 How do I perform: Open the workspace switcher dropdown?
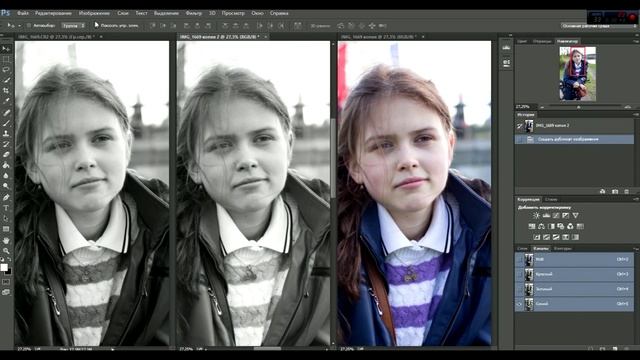[598, 26]
